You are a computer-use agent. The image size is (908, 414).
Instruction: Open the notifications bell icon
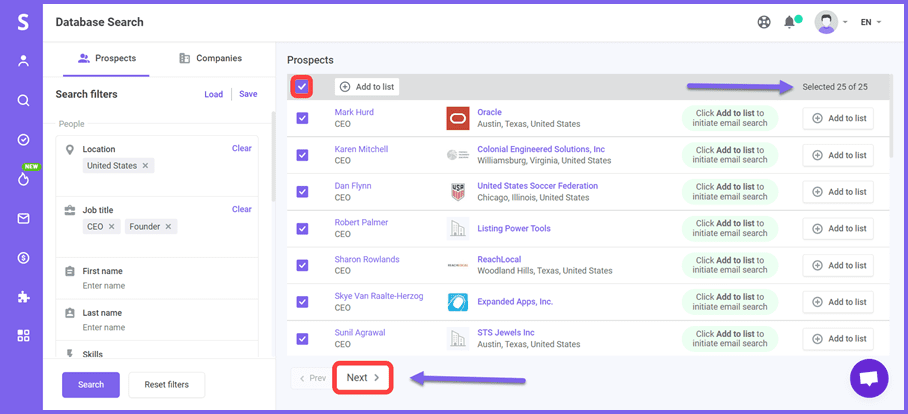tap(790, 22)
